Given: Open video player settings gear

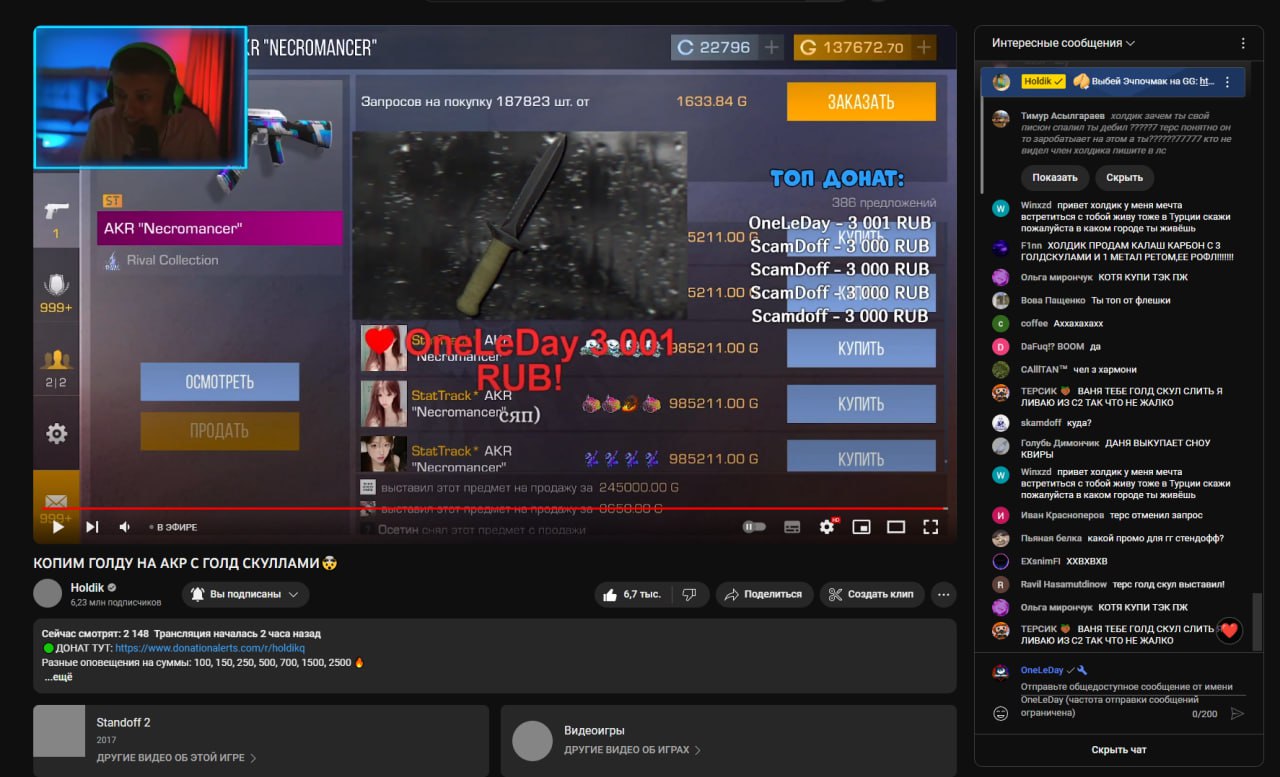Looking at the screenshot, I should 827,527.
